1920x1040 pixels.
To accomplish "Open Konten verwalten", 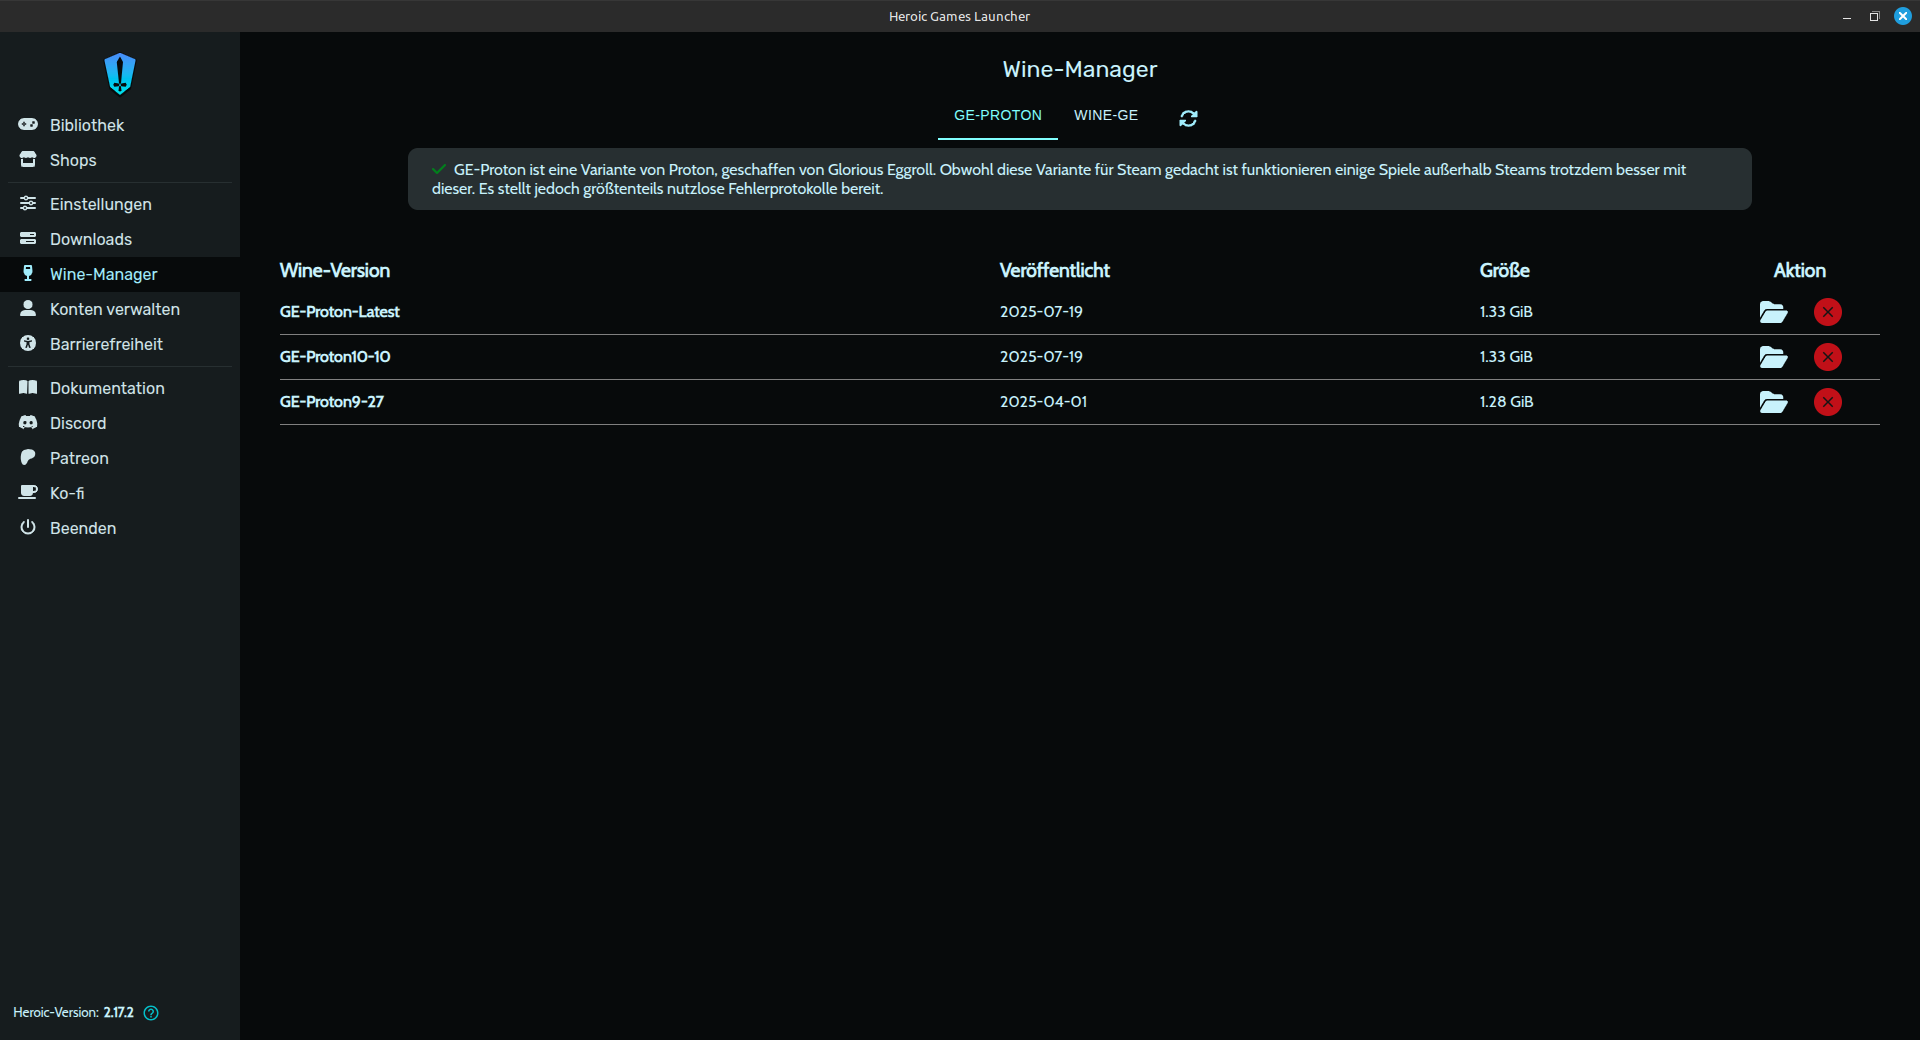I will tap(120, 309).
